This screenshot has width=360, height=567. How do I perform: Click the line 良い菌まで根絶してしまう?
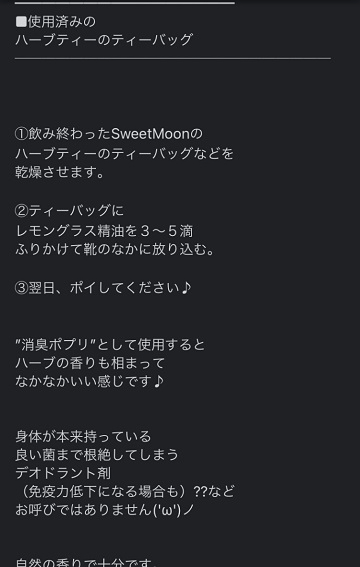(x=97, y=455)
